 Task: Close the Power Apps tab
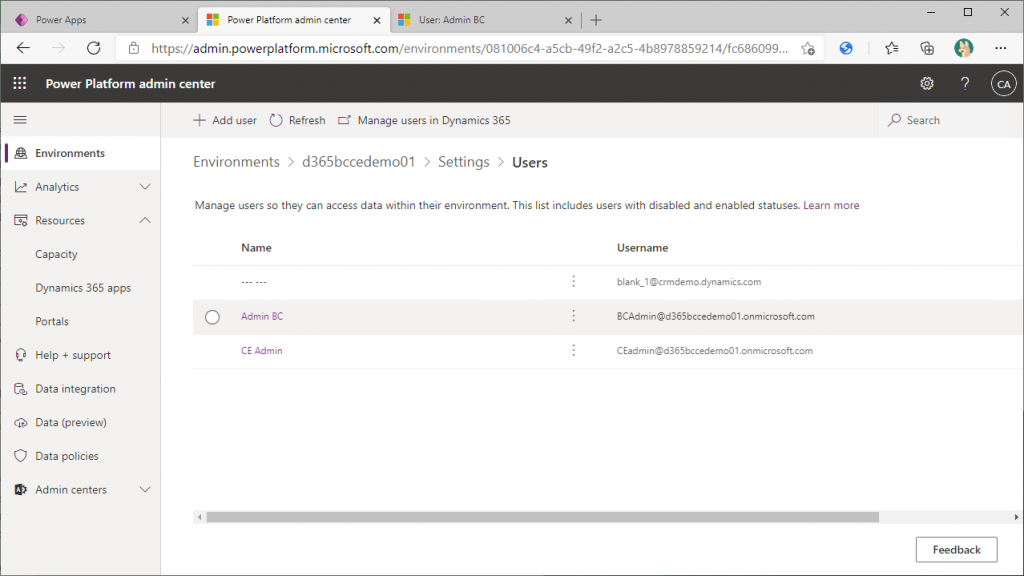coord(185,20)
